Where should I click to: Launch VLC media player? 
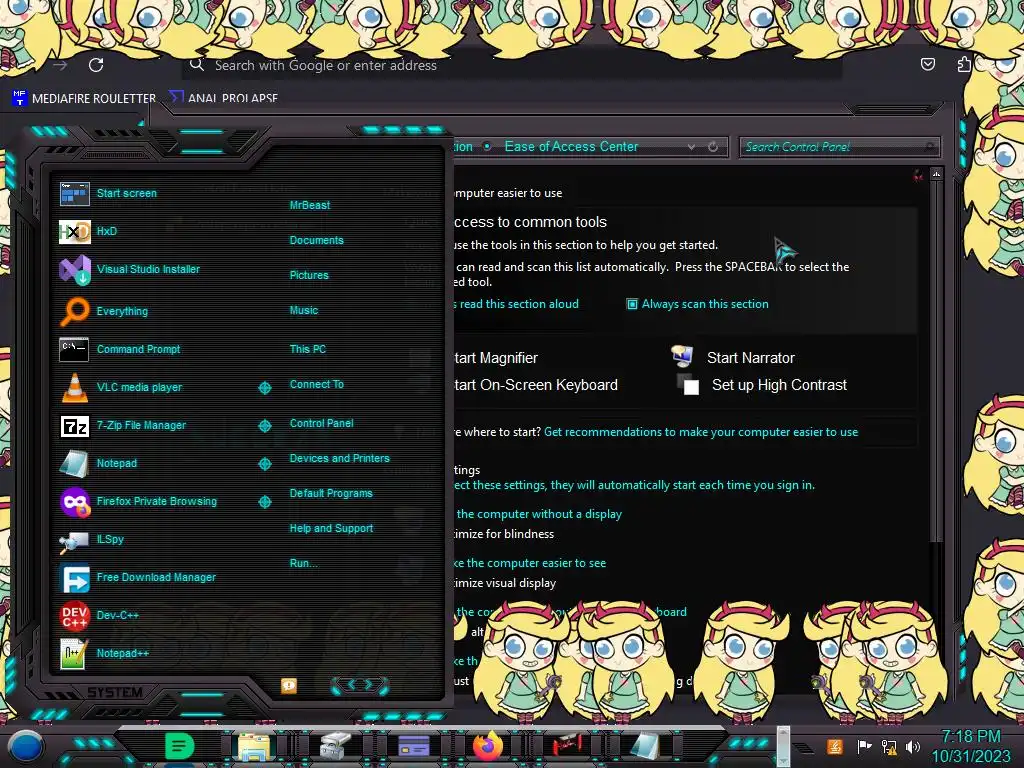[x=121, y=387]
